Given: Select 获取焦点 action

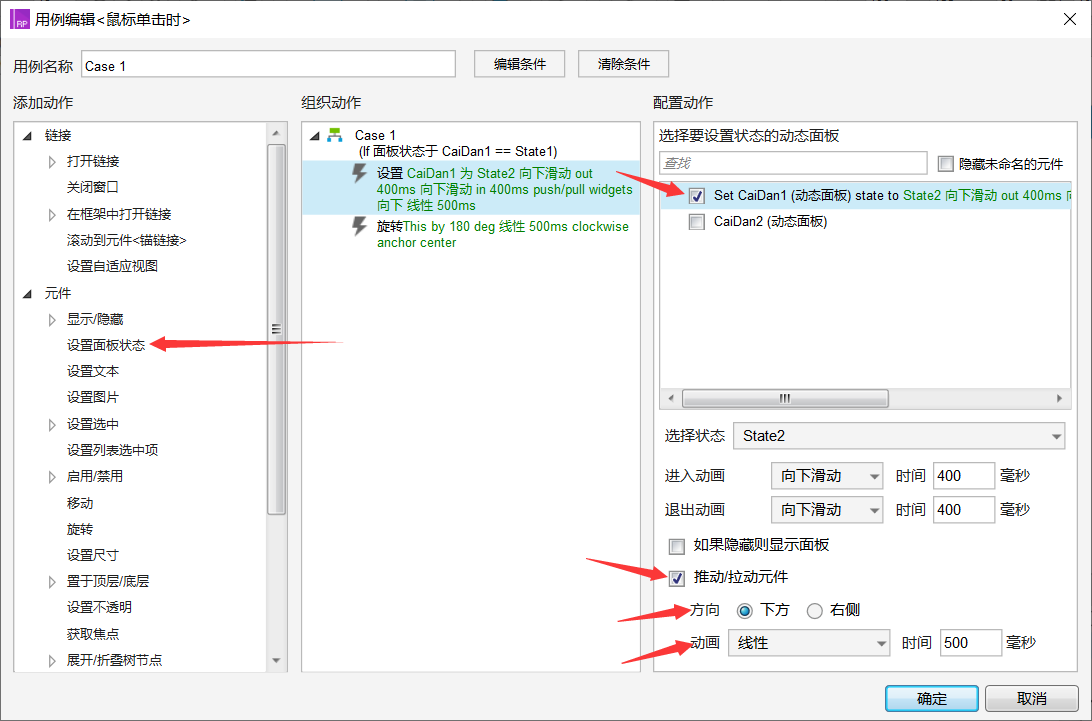Looking at the screenshot, I should pyautogui.click(x=93, y=634).
